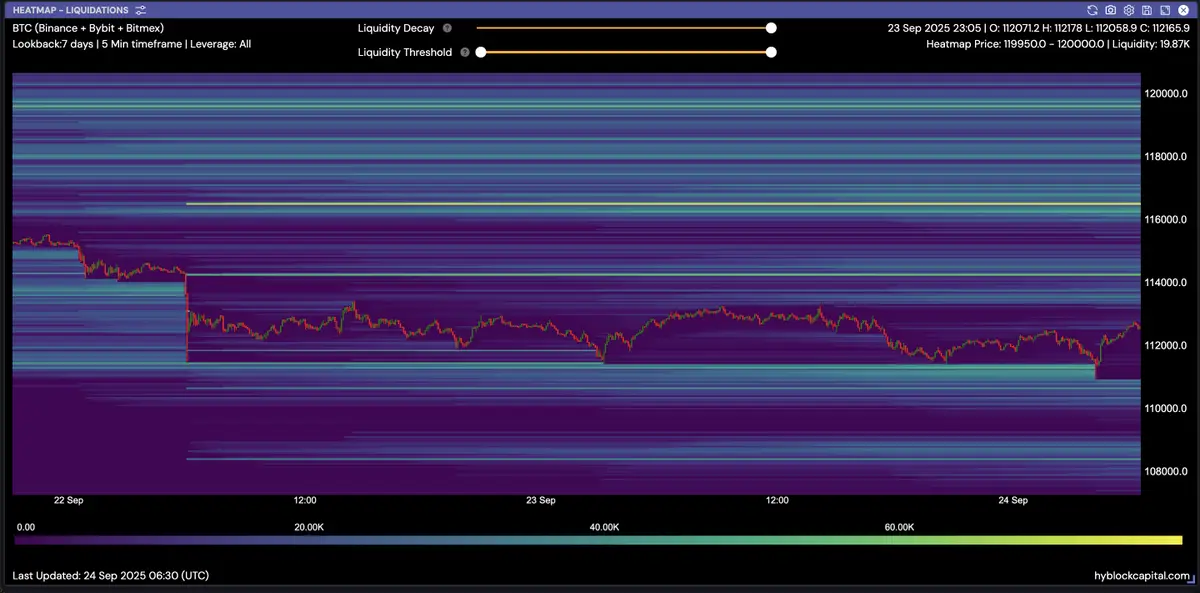This screenshot has width=1200, height=593.
Task: Select the 23 Sep time axis marker
Action: (540, 500)
